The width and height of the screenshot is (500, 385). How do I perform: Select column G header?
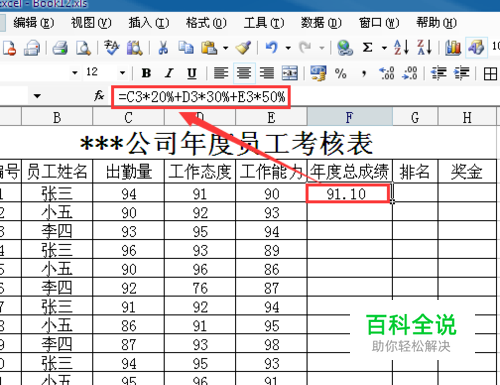[415, 117]
